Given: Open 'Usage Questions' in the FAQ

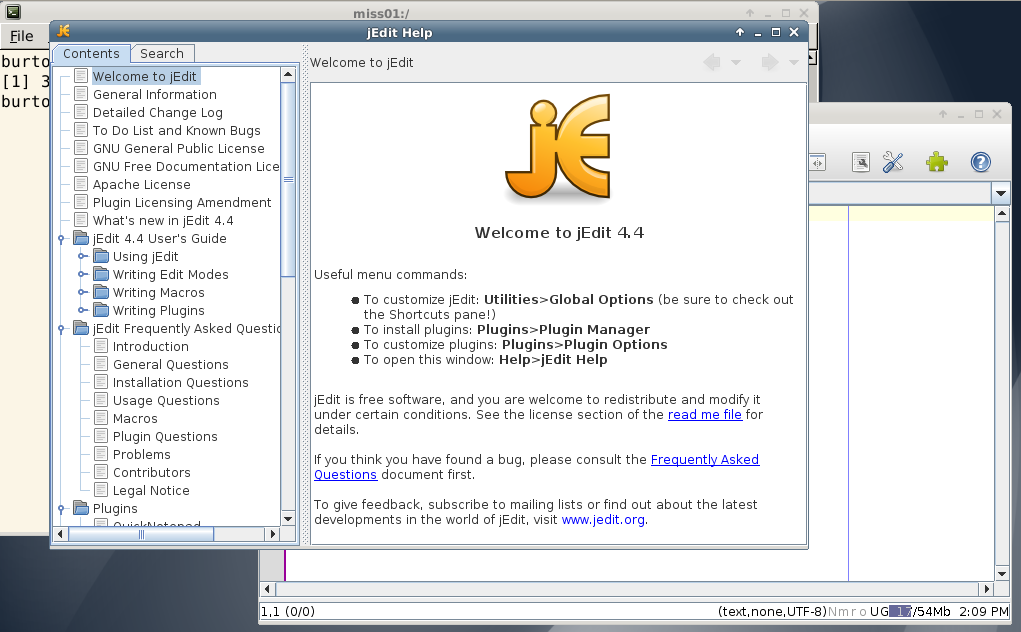Looking at the screenshot, I should (166, 400).
